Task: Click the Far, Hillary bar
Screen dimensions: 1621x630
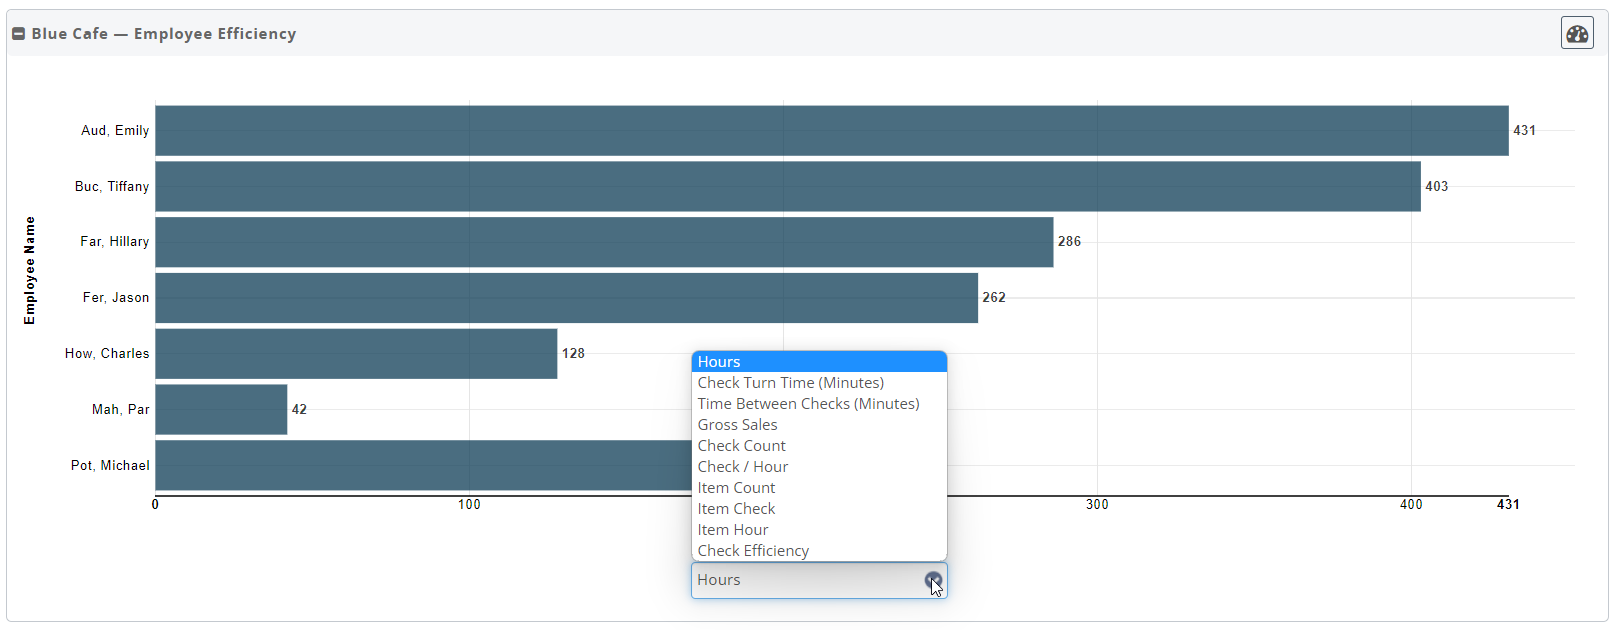Action: 604,242
